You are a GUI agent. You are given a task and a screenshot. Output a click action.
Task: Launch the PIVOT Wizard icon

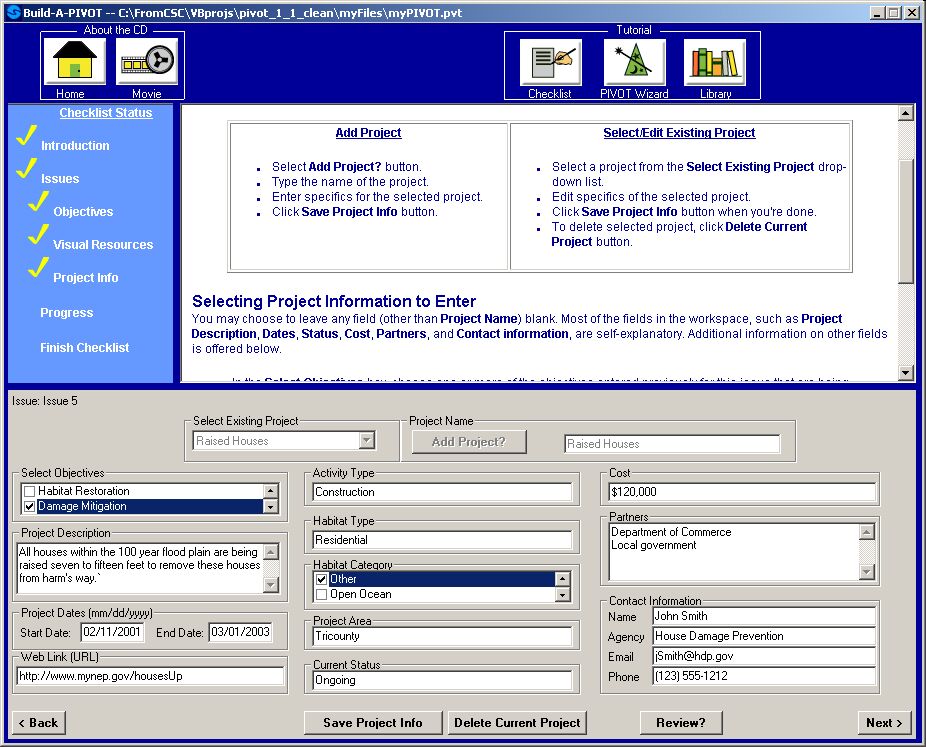(x=634, y=63)
